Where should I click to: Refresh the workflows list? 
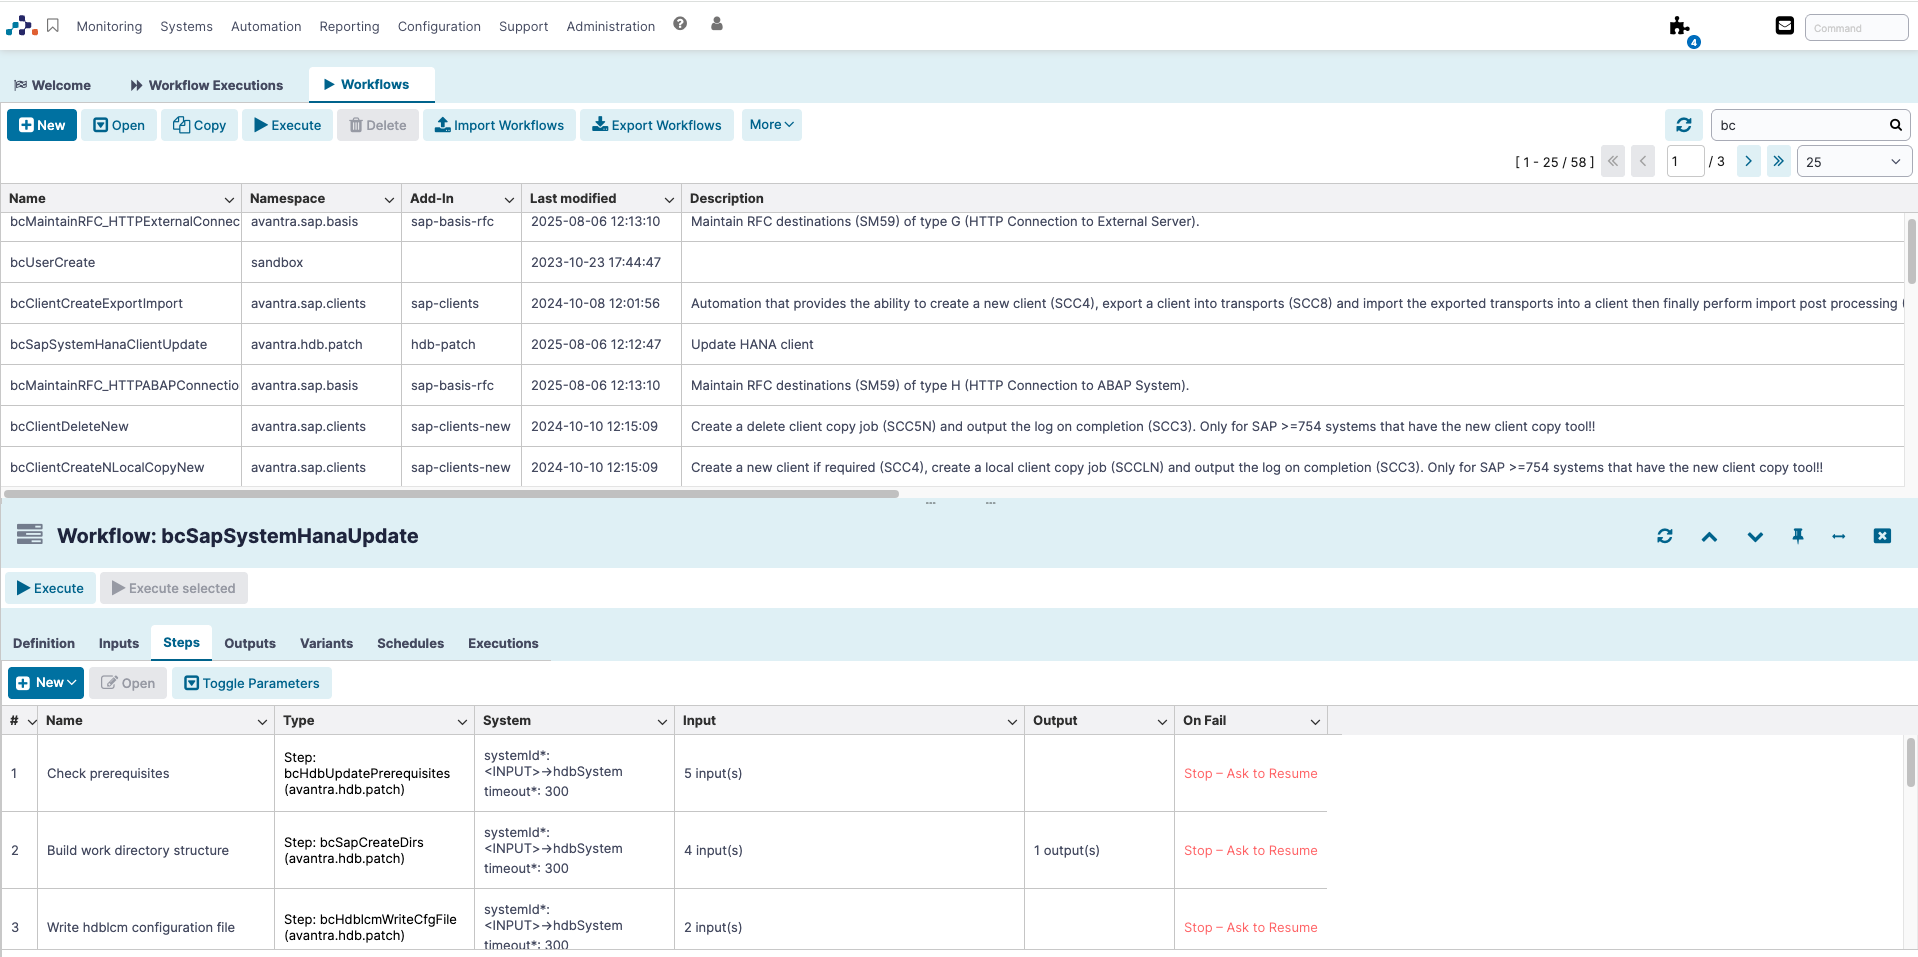pyautogui.click(x=1684, y=124)
